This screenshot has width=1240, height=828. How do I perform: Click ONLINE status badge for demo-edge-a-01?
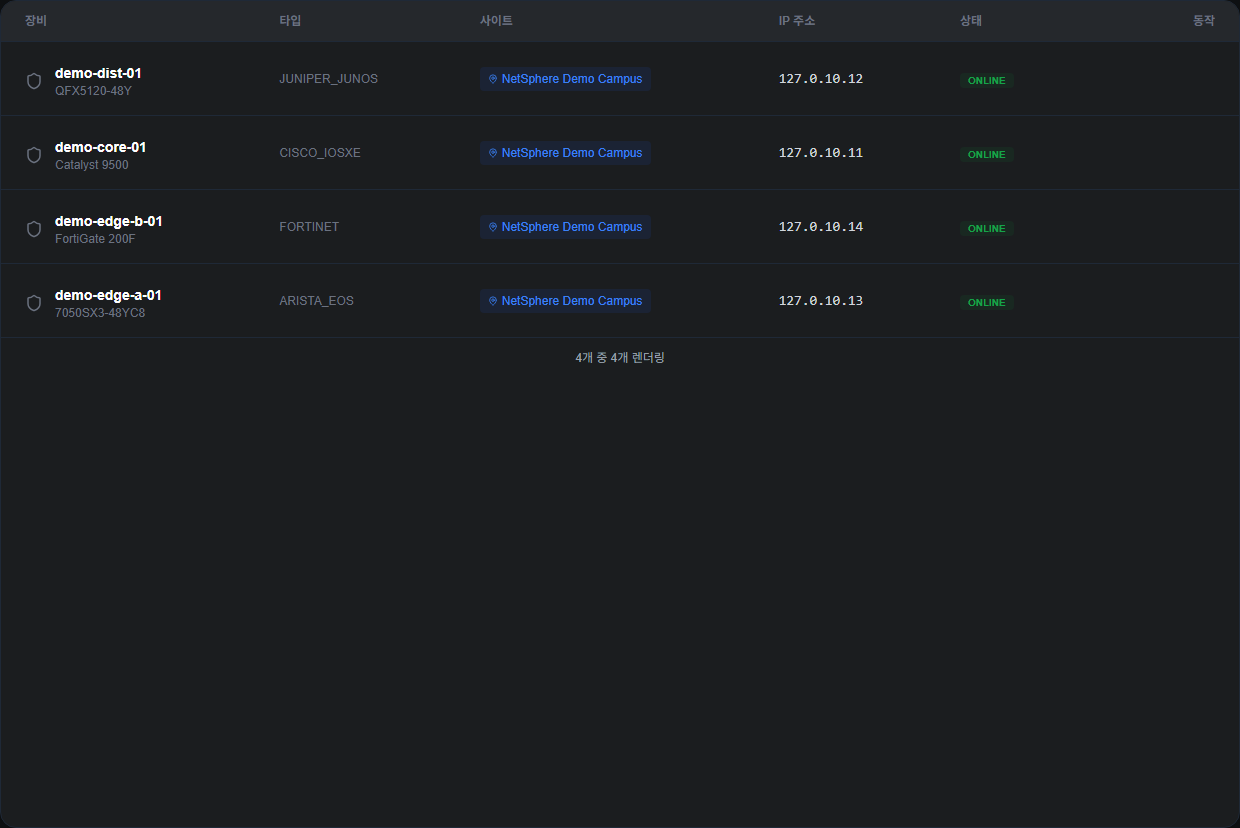[986, 302]
